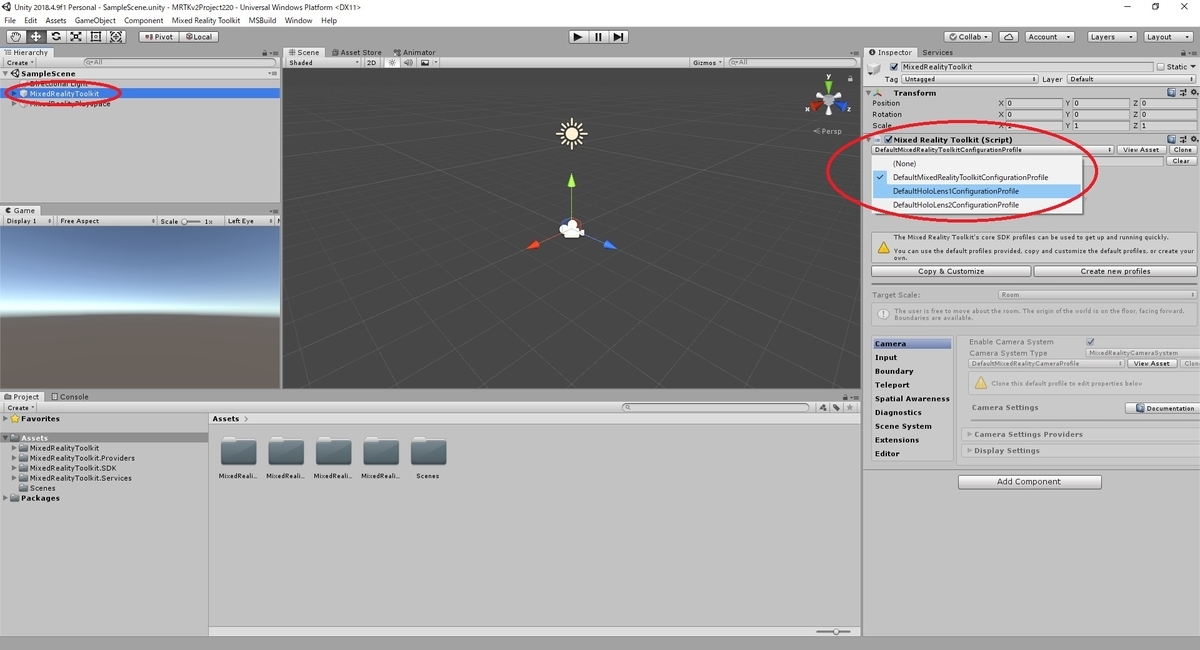Image resolution: width=1200 pixels, height=650 pixels.
Task: Select the Rect tool
Action: pyautogui.click(x=96, y=37)
